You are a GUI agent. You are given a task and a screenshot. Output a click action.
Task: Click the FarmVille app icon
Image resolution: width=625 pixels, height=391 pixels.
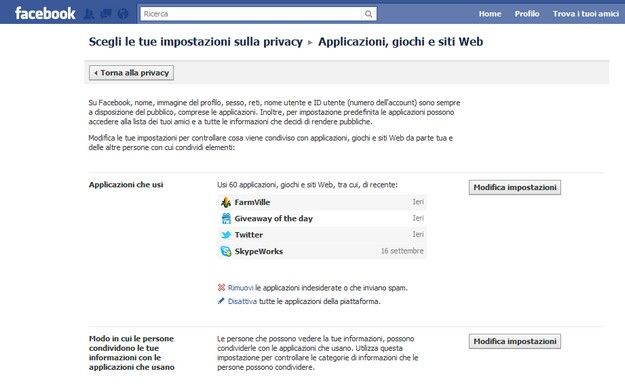tap(226, 202)
